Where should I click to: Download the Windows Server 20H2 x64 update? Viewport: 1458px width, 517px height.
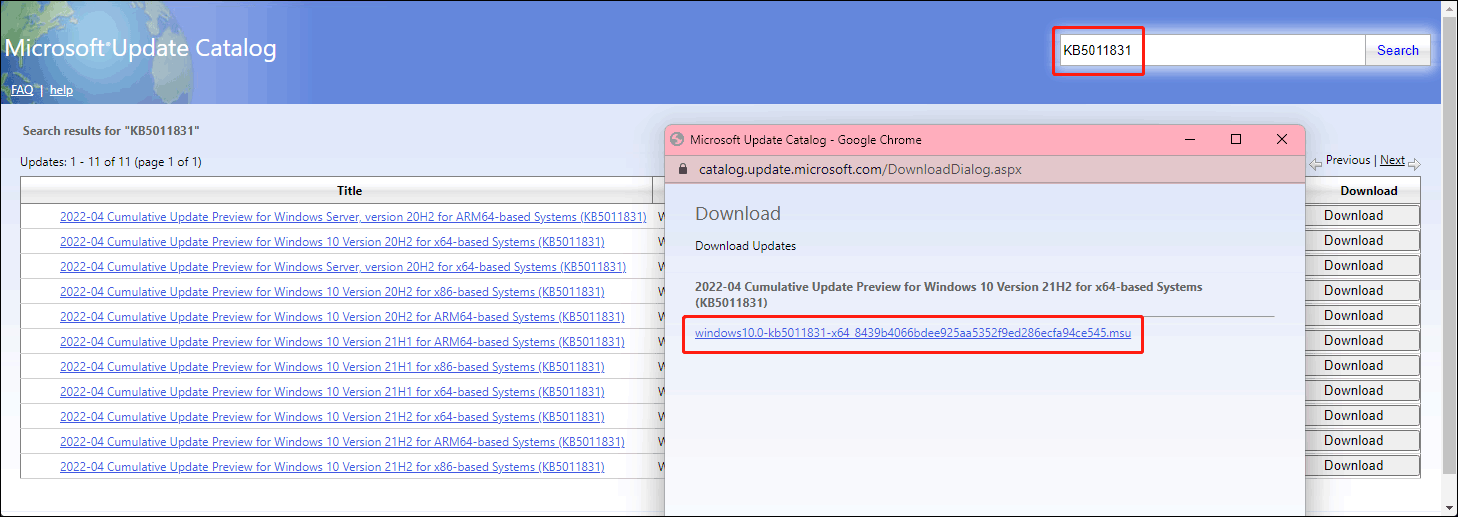(x=1362, y=265)
